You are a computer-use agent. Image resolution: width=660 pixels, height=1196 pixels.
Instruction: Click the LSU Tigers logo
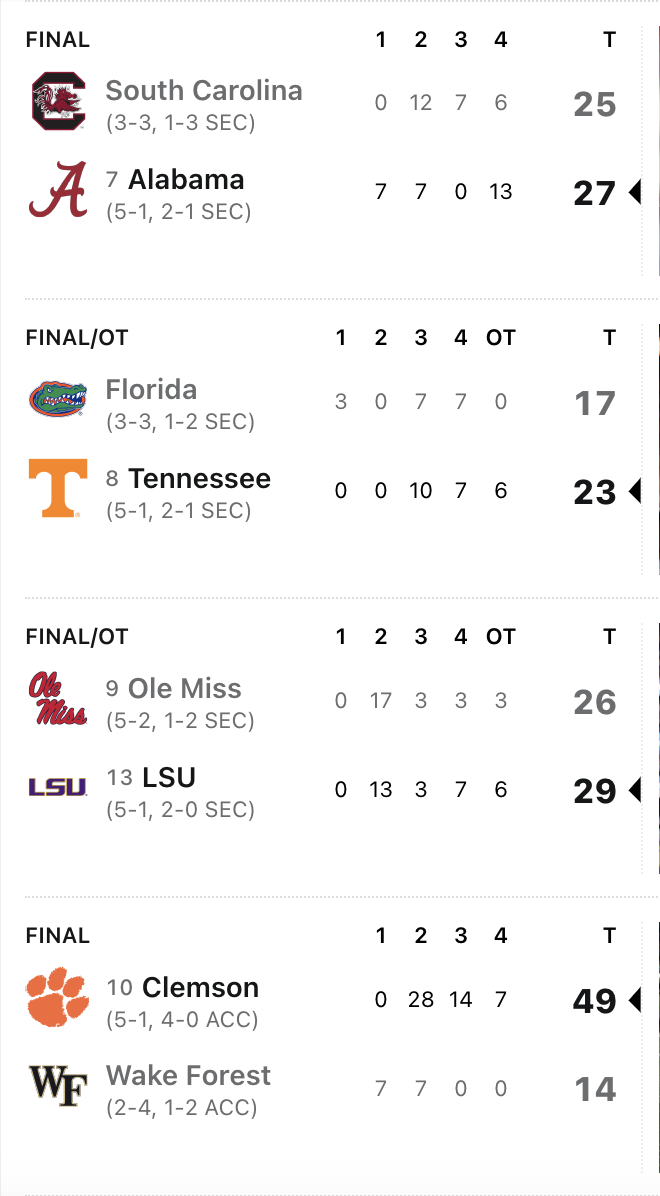58,788
